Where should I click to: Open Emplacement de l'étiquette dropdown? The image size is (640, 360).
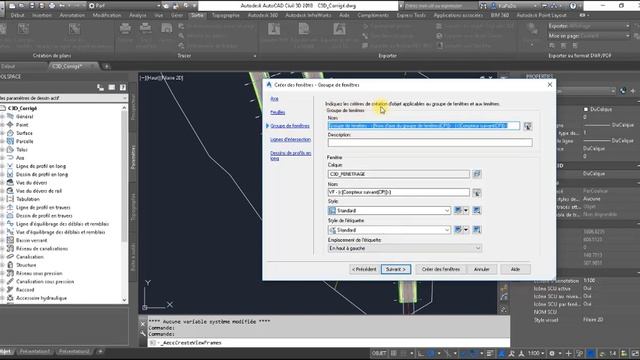478,248
